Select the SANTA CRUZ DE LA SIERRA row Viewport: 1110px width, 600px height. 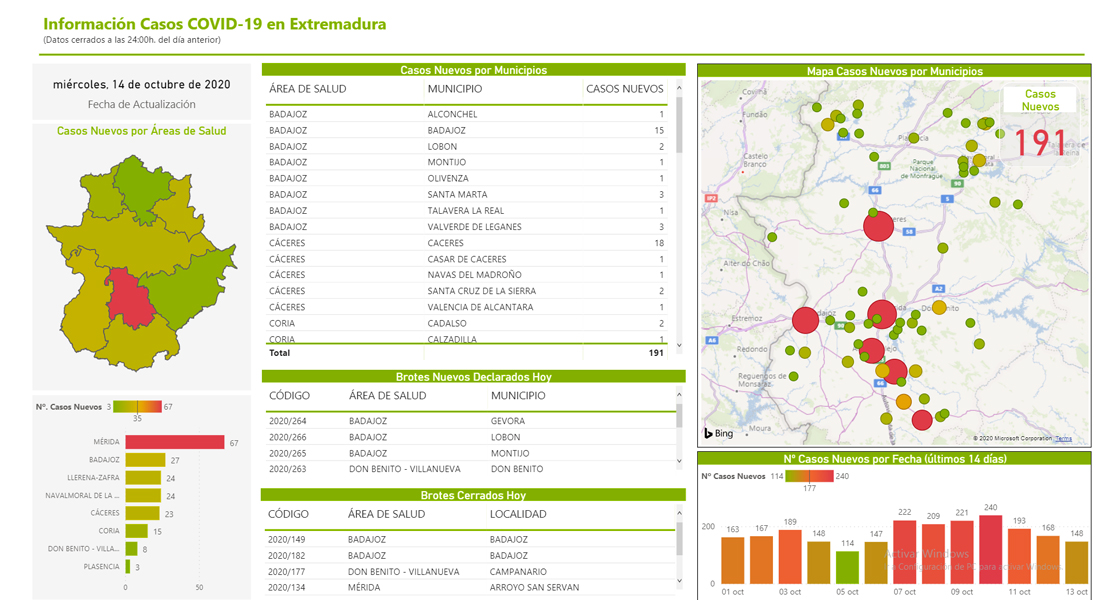[x=467, y=291]
